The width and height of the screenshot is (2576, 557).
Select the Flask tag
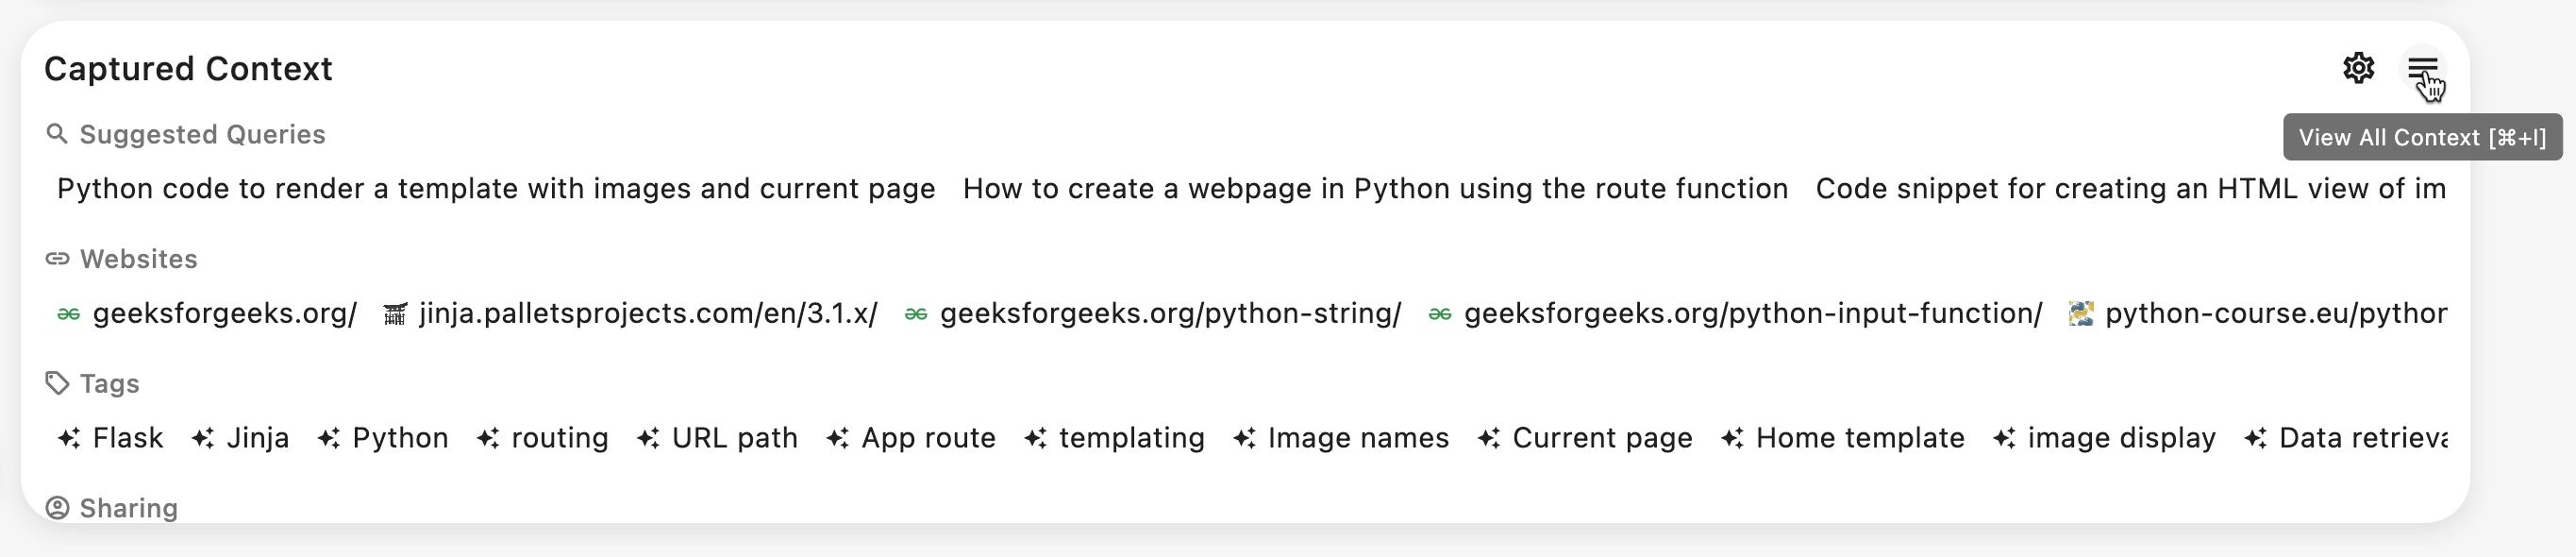click(111, 438)
